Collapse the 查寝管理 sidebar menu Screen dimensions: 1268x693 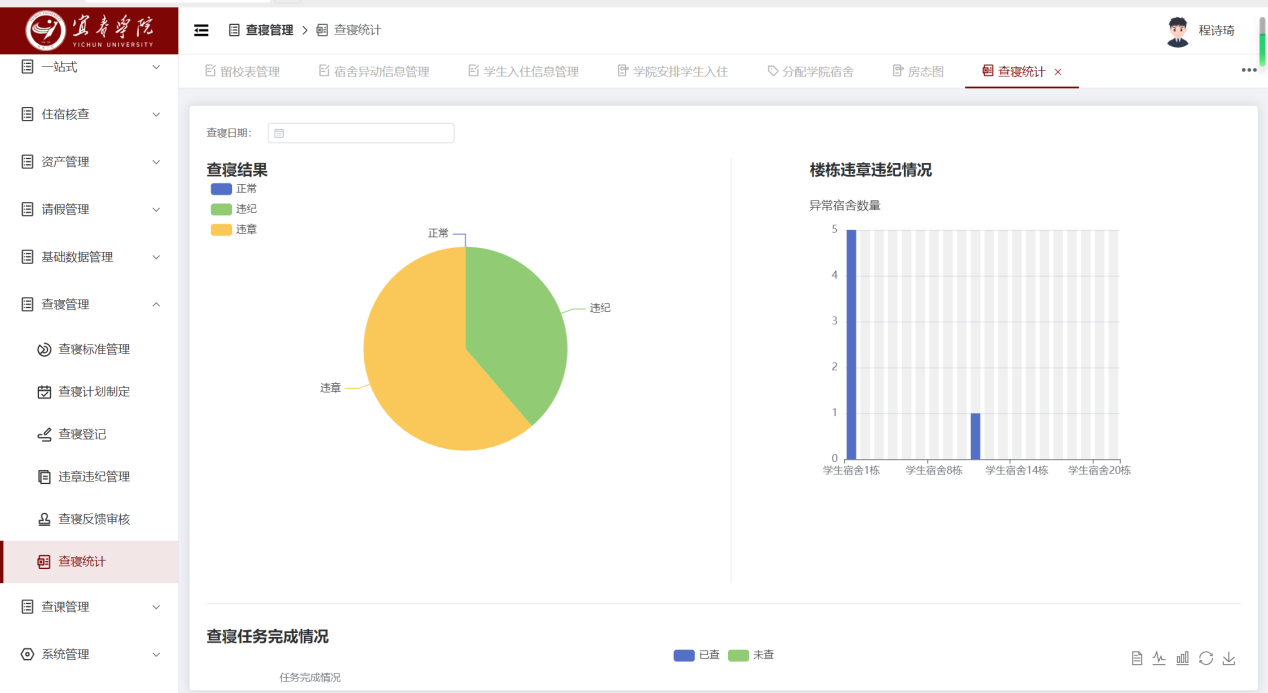[x=90, y=304]
